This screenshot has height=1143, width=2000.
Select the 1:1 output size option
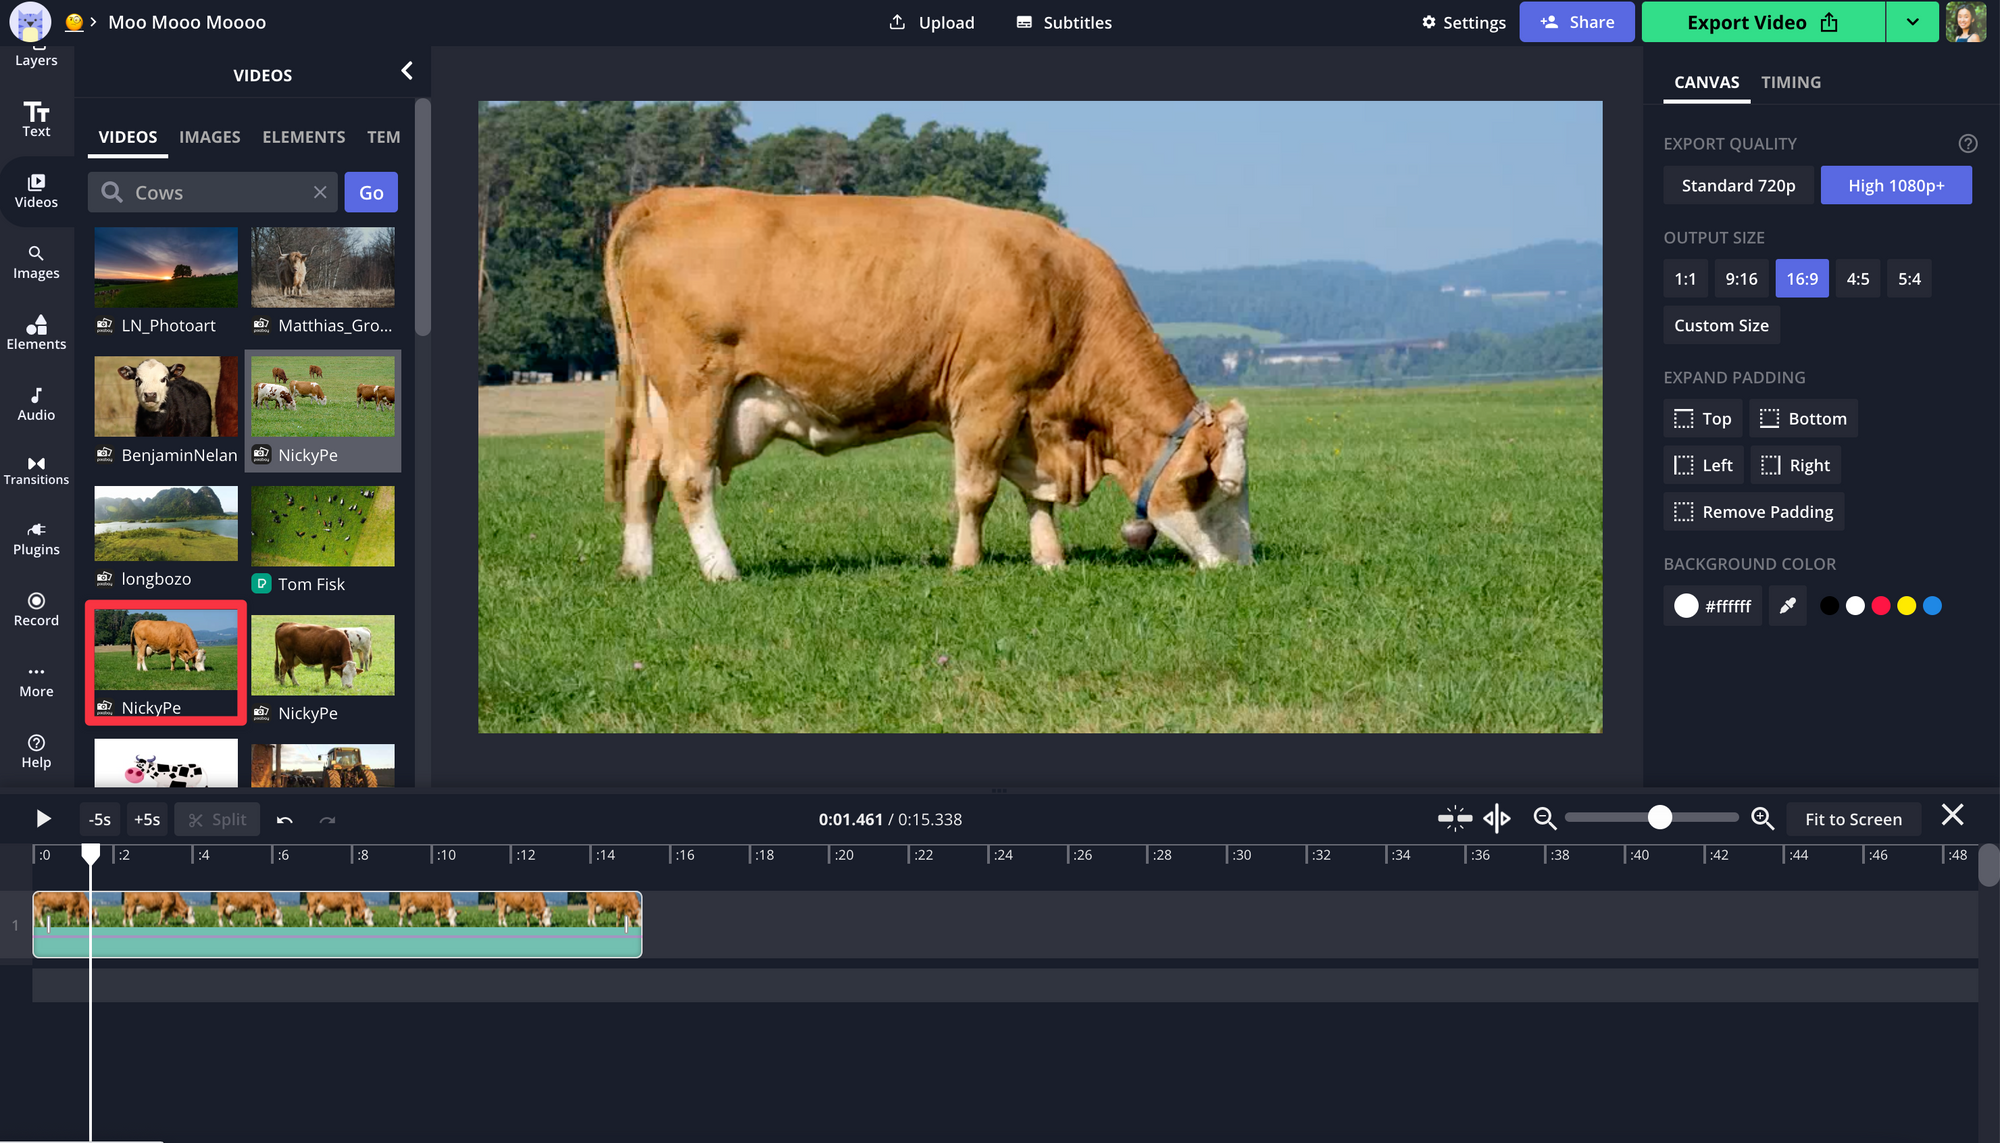(x=1685, y=279)
